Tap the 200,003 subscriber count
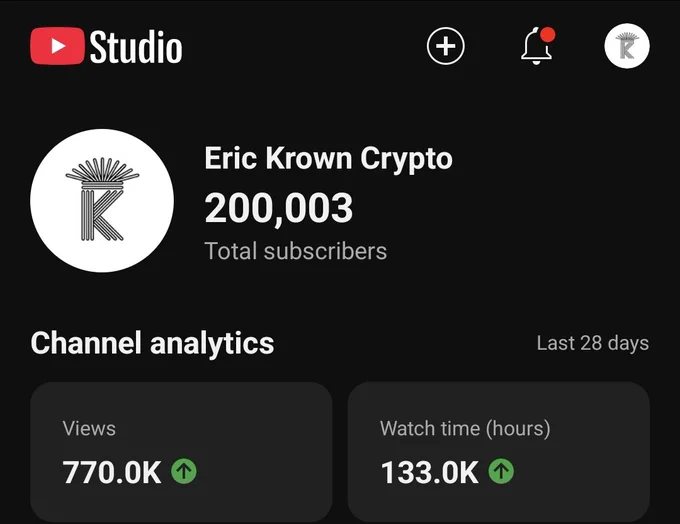680x524 pixels. [x=278, y=209]
